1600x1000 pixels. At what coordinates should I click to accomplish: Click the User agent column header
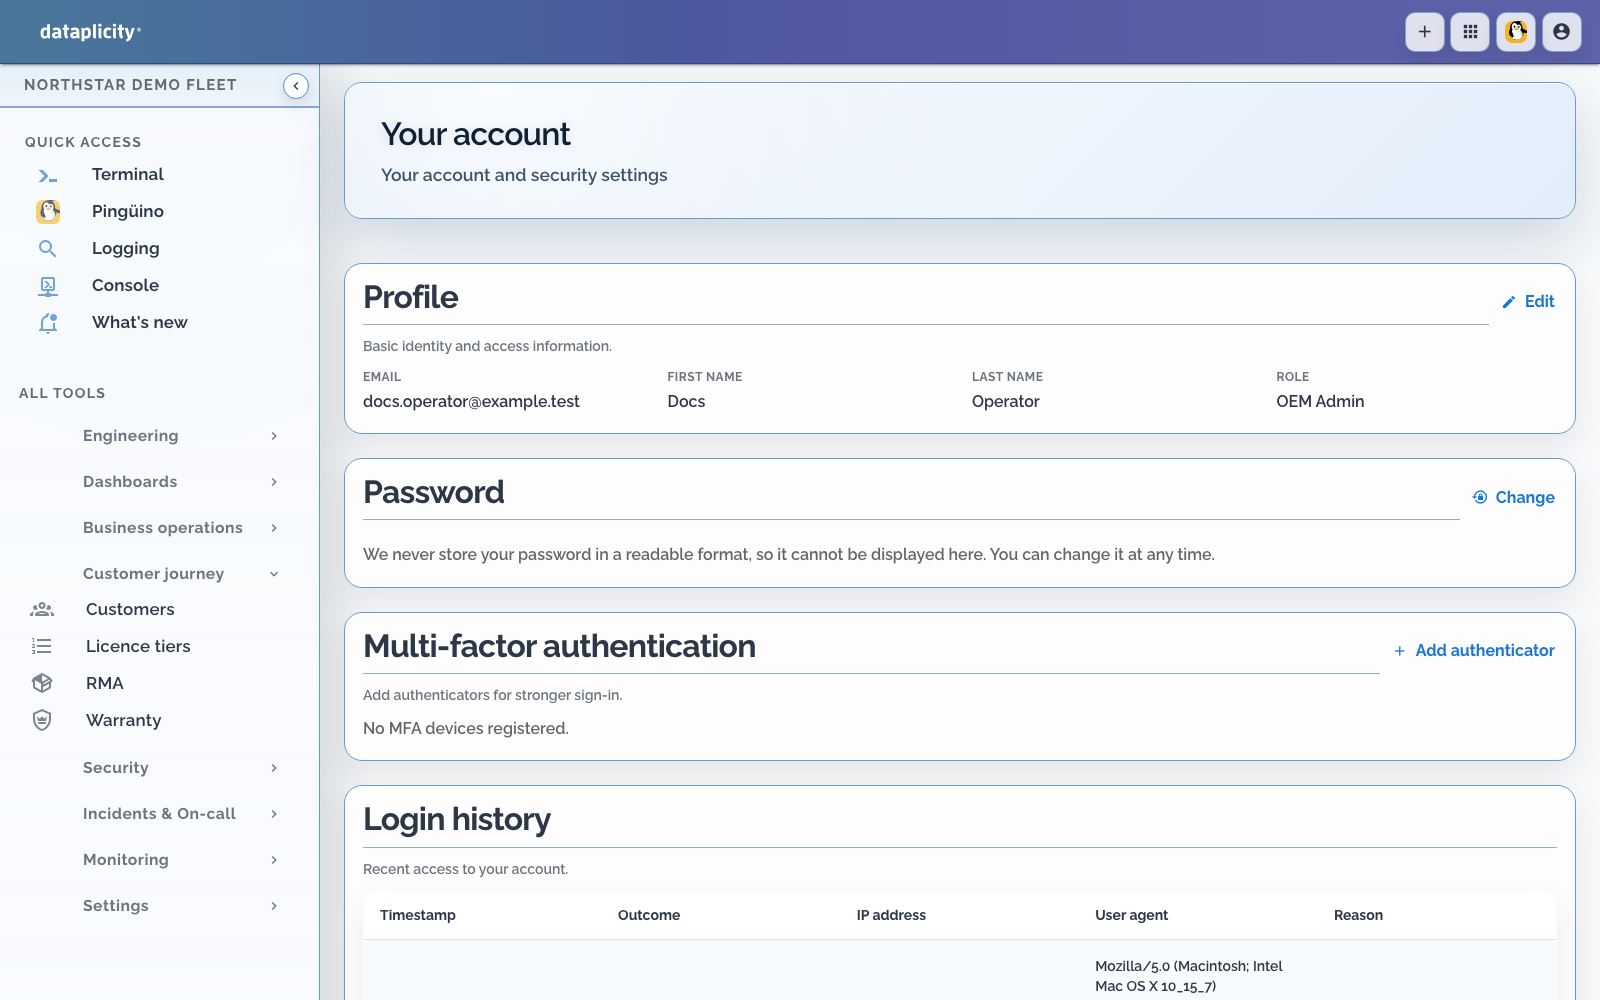pyautogui.click(x=1131, y=915)
